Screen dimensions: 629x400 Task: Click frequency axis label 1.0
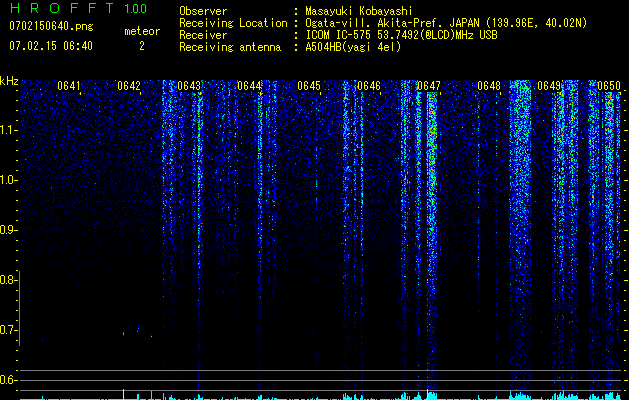click(x=9, y=180)
